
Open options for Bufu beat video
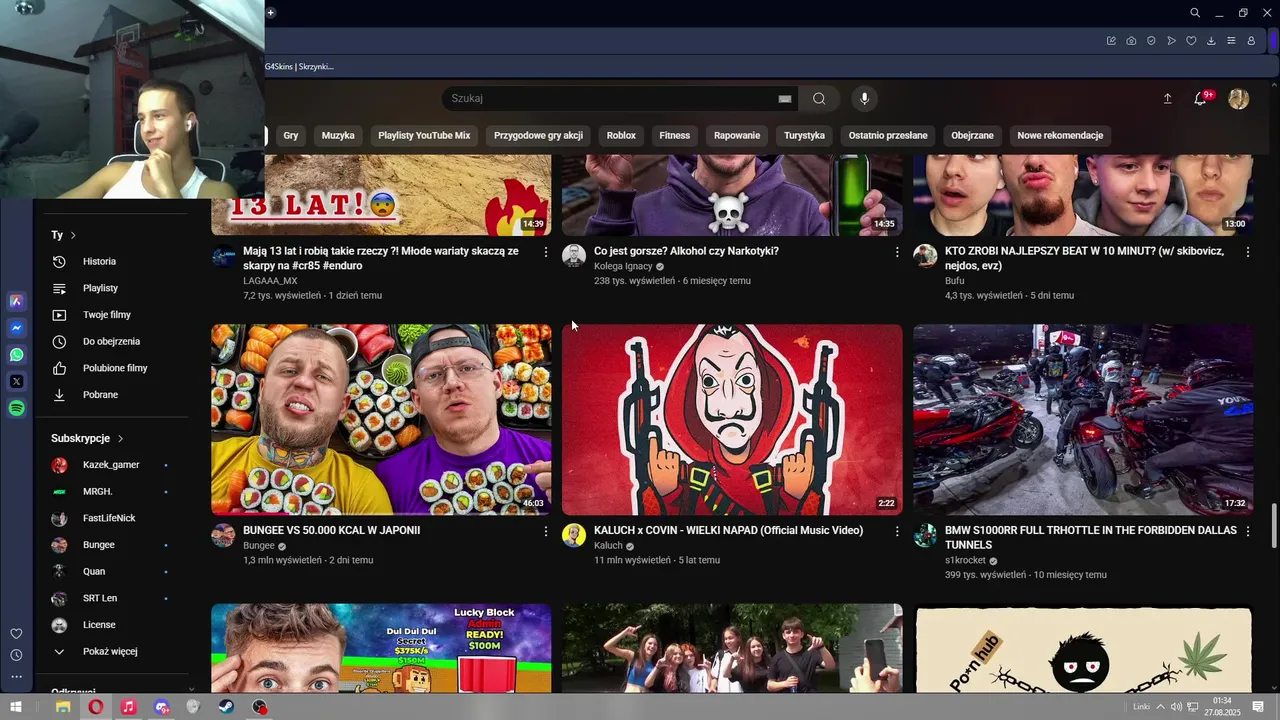[x=1248, y=252]
